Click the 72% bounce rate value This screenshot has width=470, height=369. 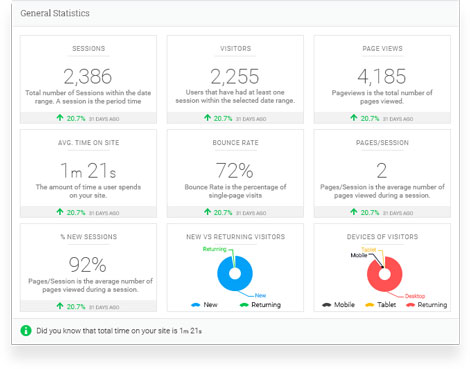coord(235,171)
